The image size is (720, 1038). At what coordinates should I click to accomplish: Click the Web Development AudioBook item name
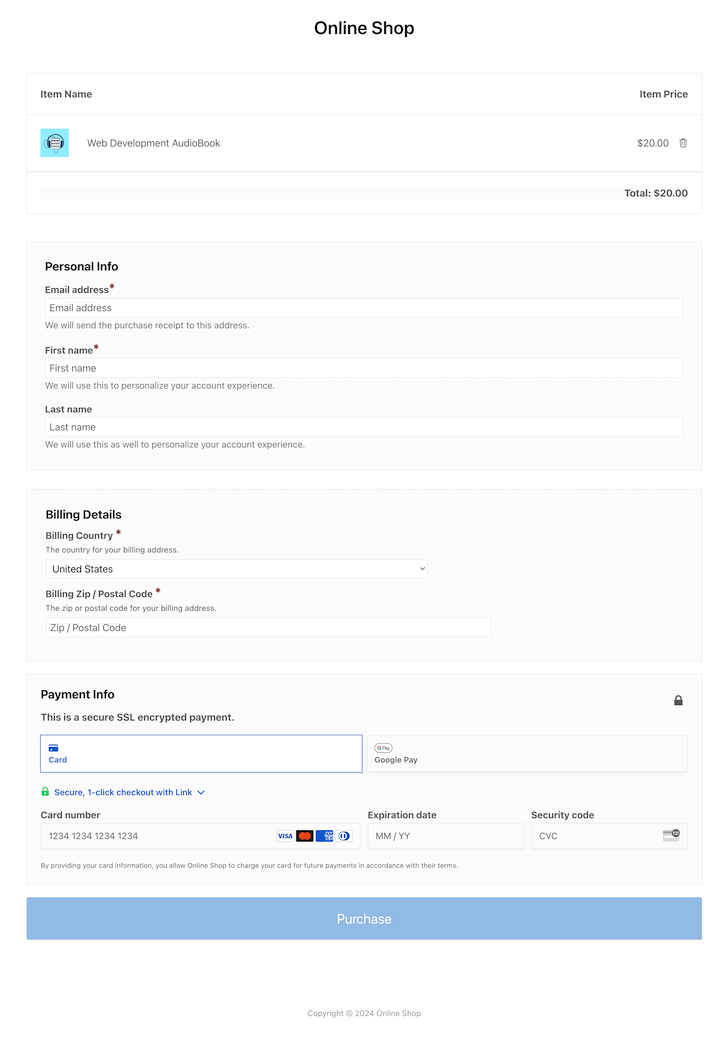153,143
